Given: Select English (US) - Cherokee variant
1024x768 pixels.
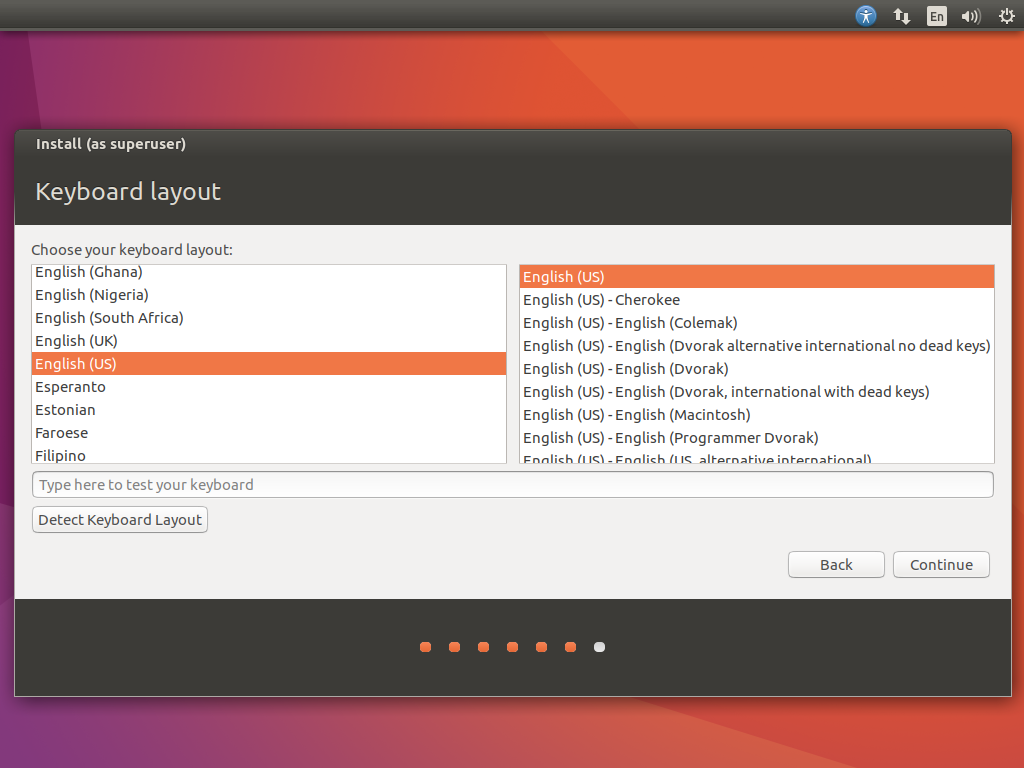Looking at the screenshot, I should click(x=756, y=300).
